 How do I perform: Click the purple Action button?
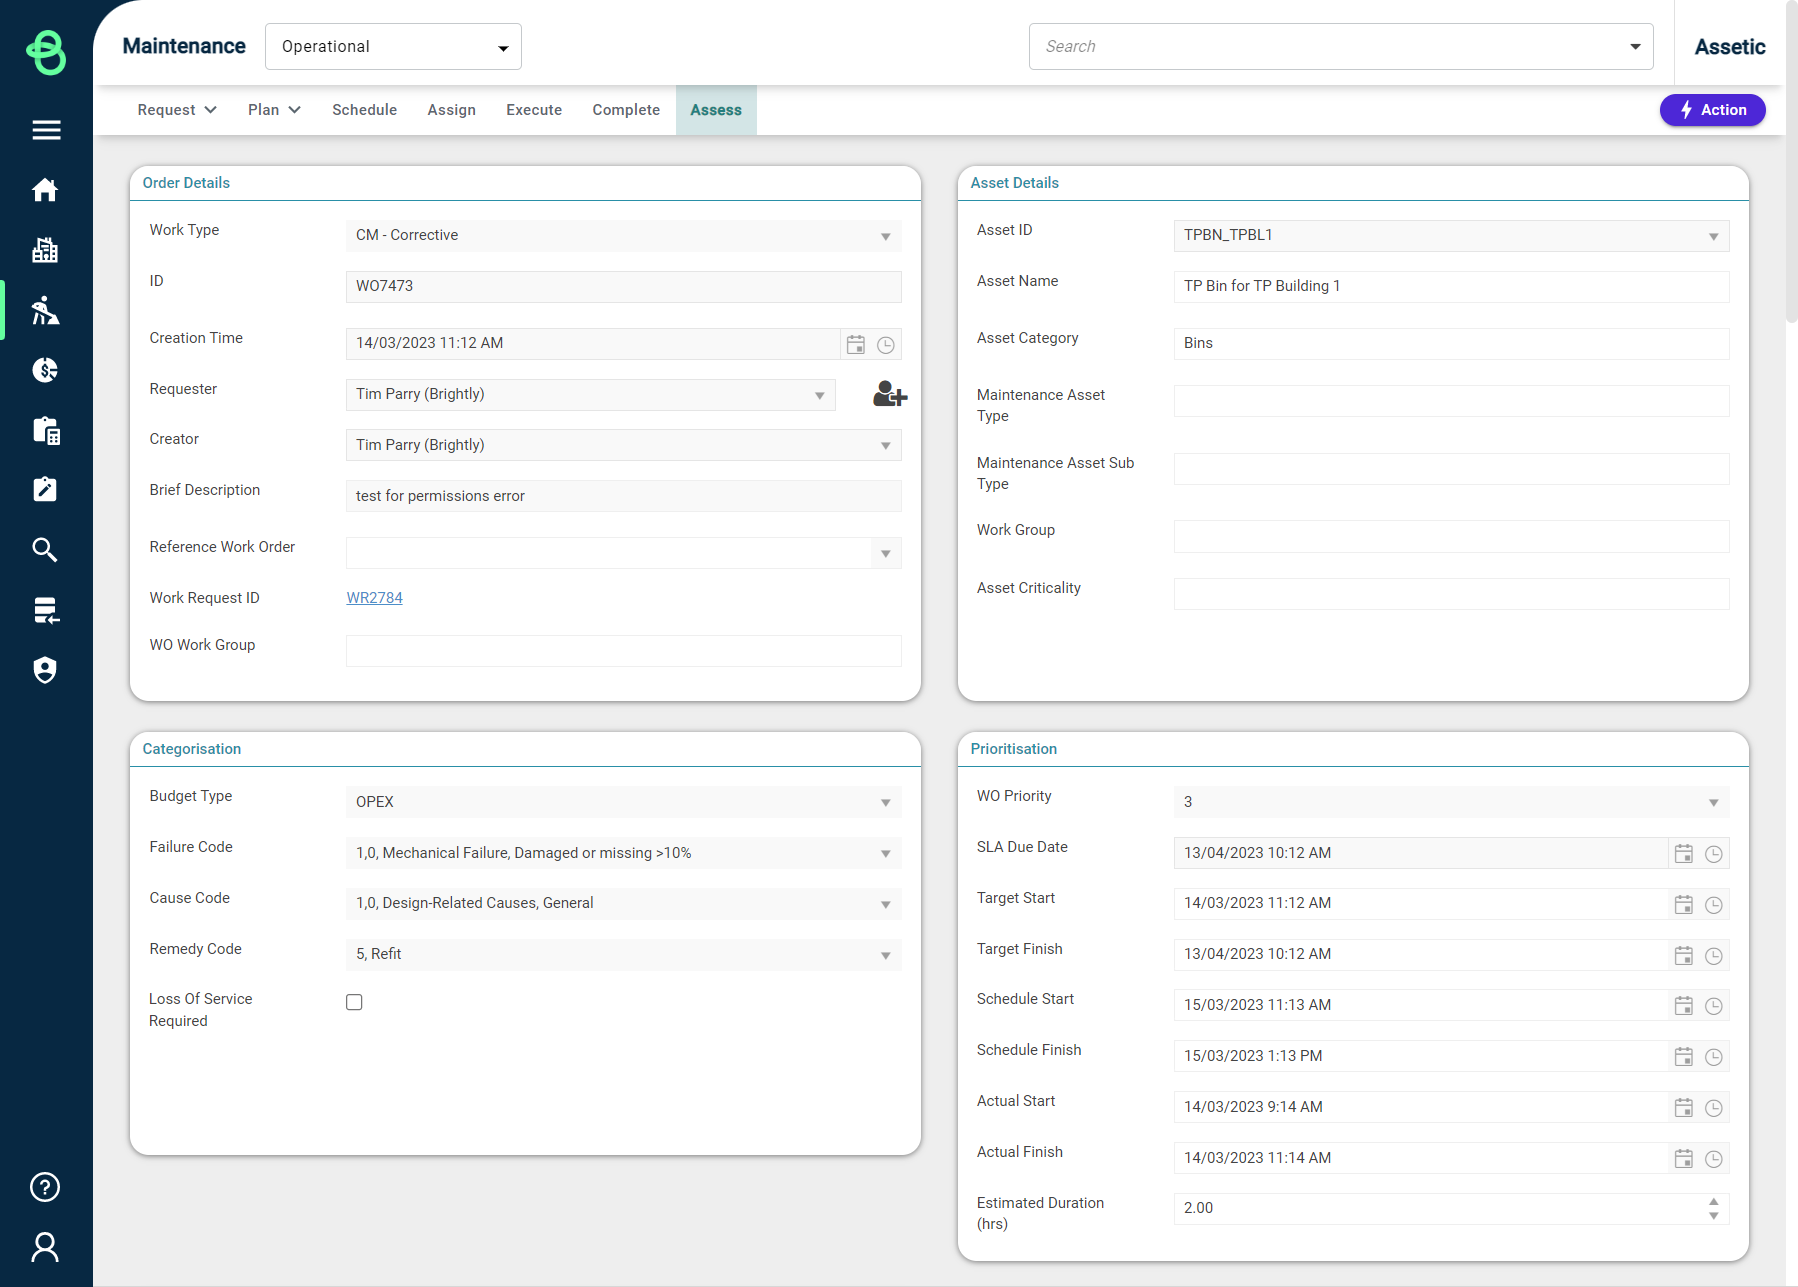(1712, 110)
